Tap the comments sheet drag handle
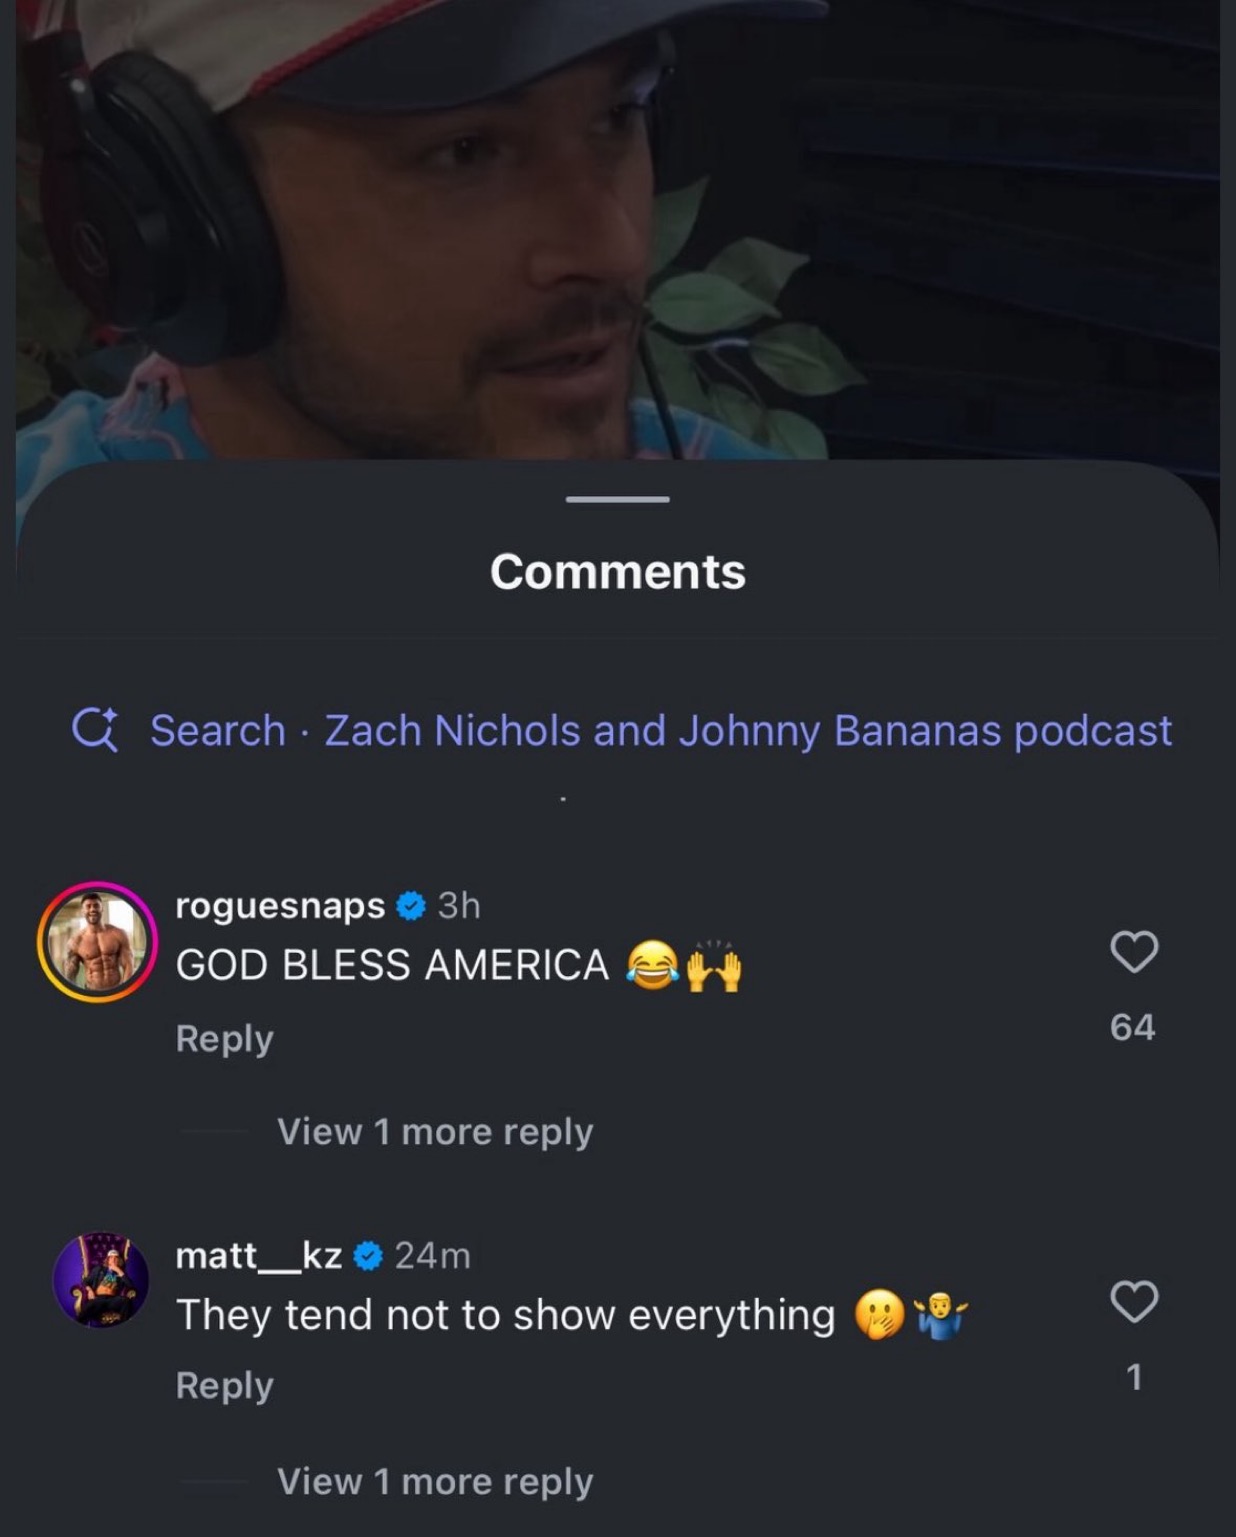Screen dimensions: 1236x1537 coord(617,498)
